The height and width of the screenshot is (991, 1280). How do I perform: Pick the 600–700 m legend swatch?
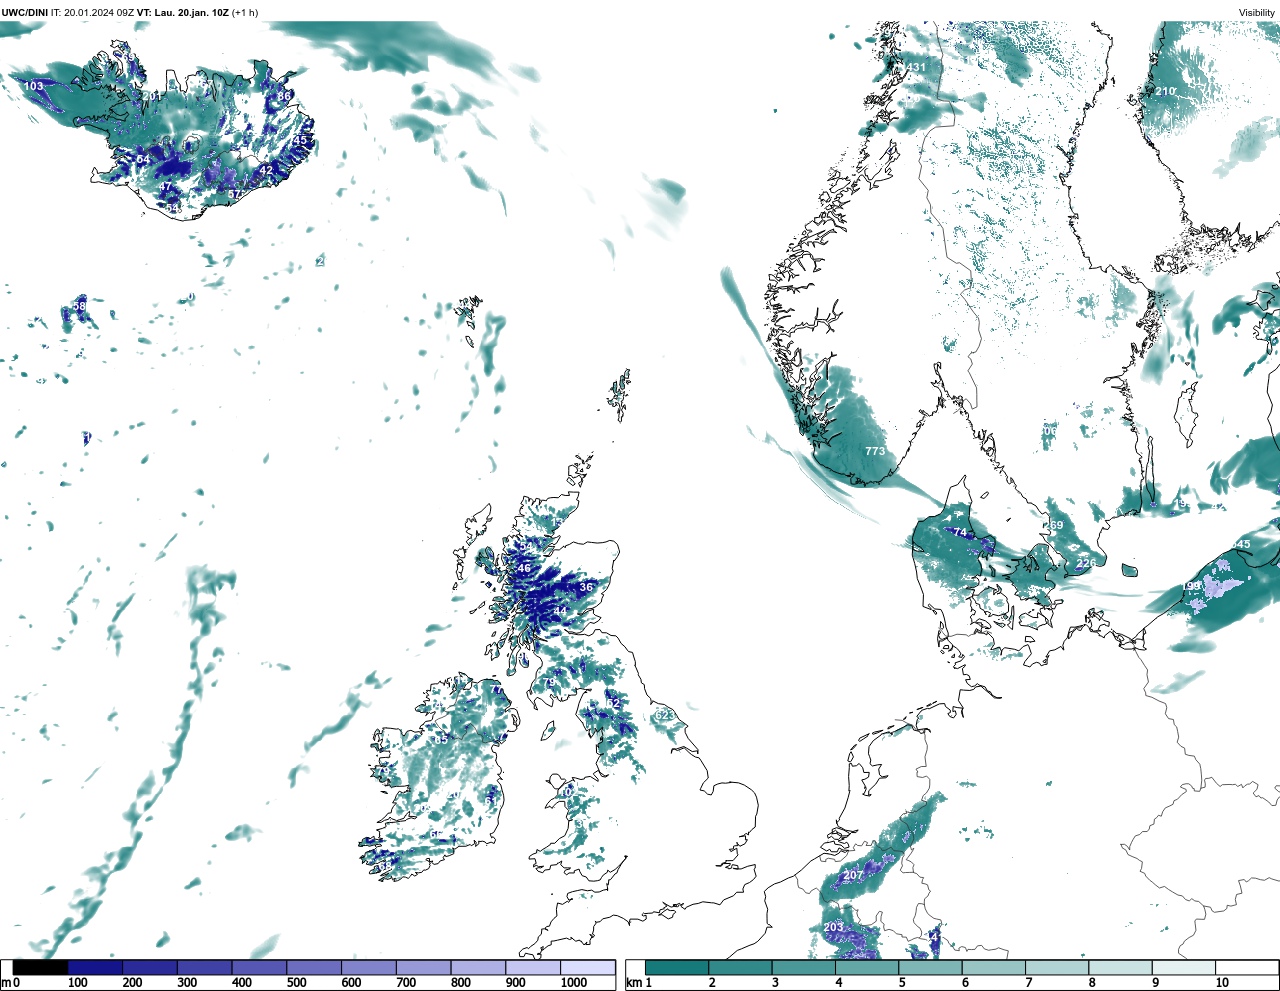[369, 967]
